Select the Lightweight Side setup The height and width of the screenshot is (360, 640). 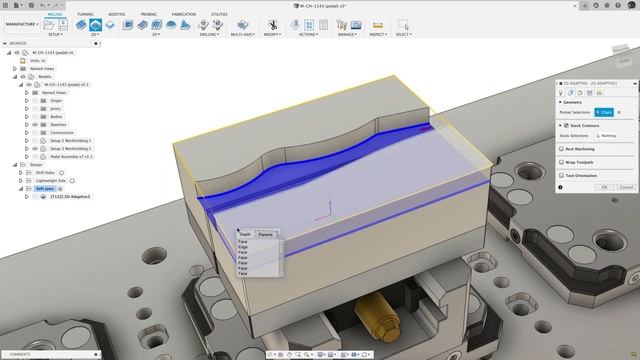pyautogui.click(x=51, y=181)
